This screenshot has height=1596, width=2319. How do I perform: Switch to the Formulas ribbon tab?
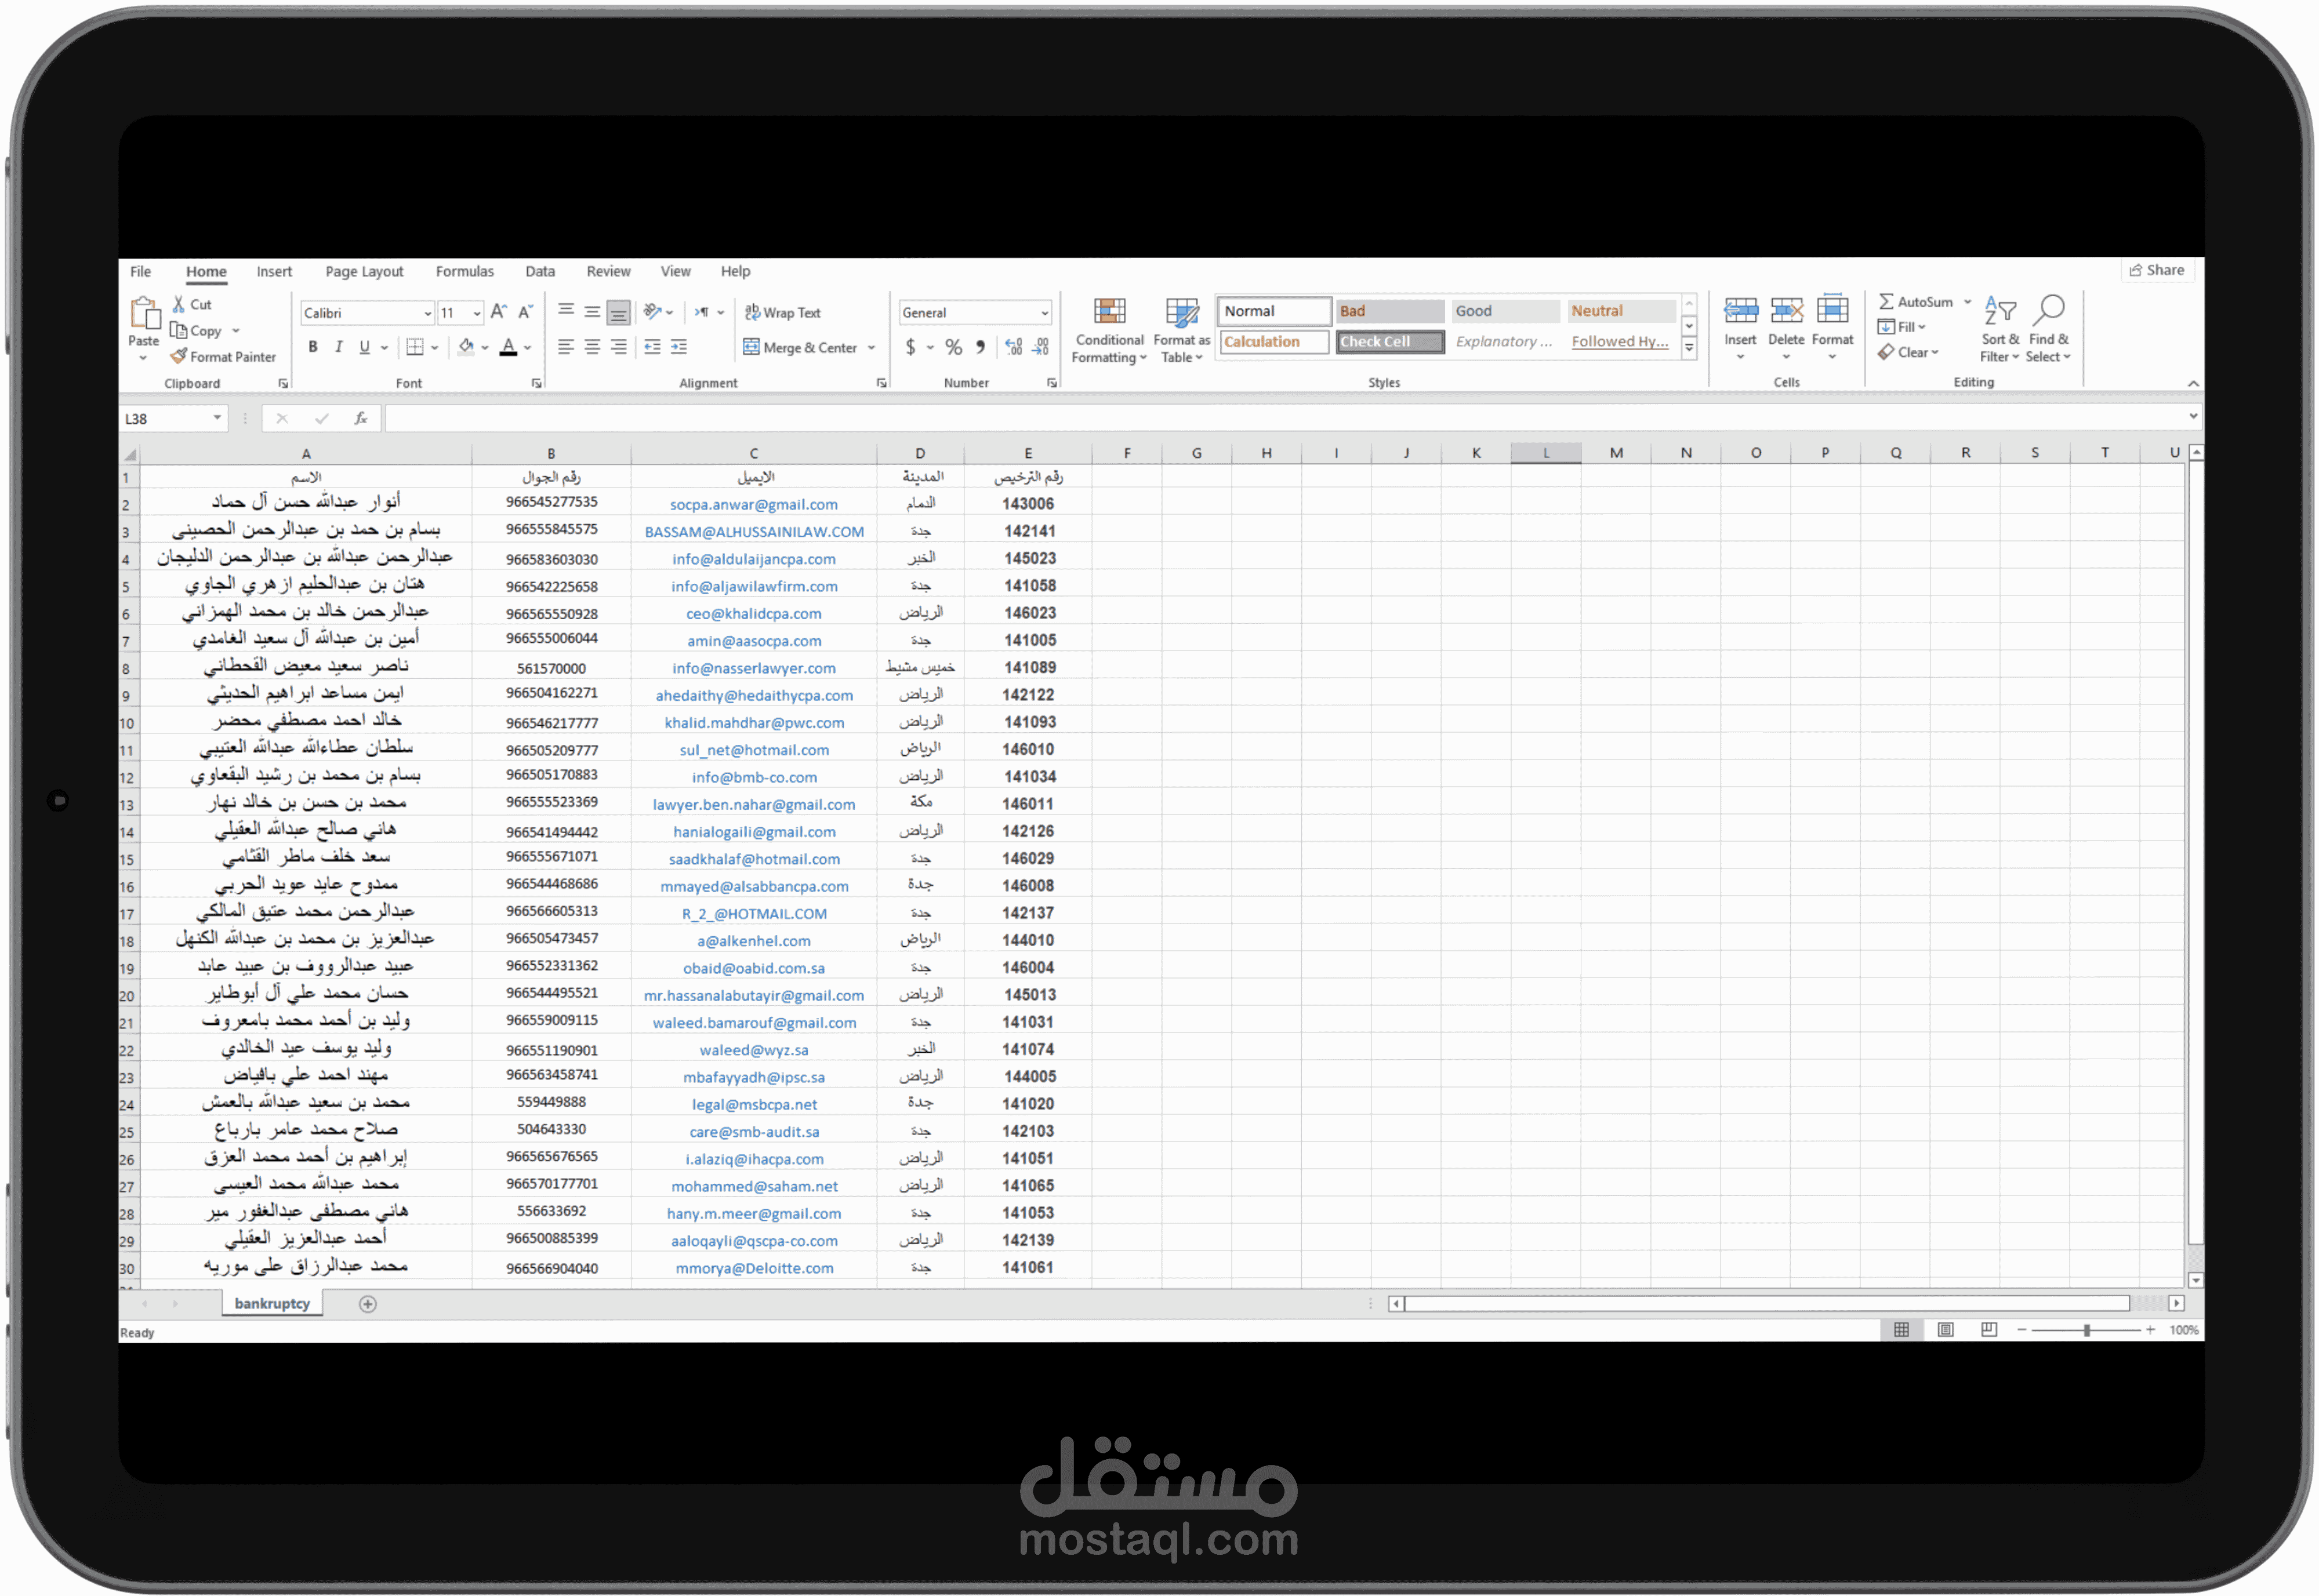click(x=464, y=271)
